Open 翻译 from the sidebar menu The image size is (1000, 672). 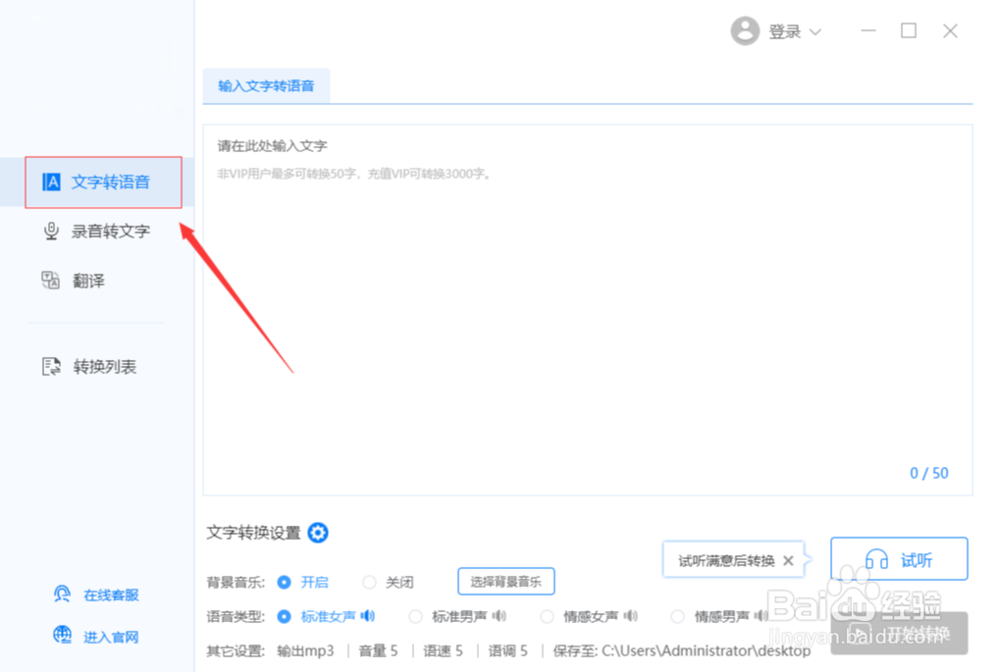pyautogui.click(x=51, y=281)
